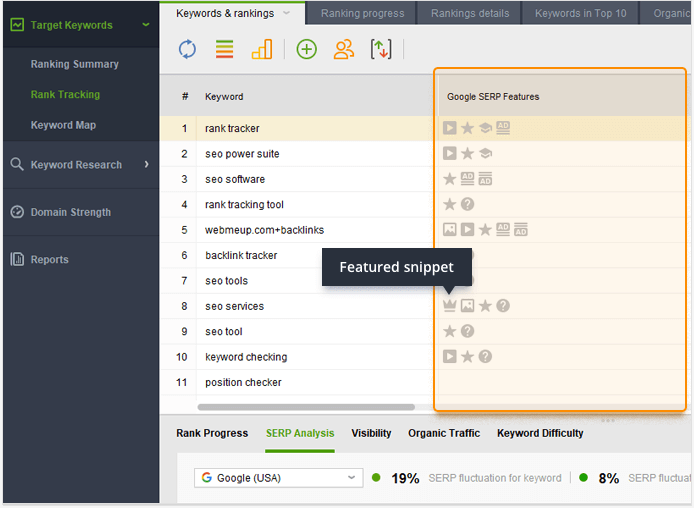Viewport: 694px width, 508px height.
Task: Click question mark icon in seo tool row
Action: (467, 331)
